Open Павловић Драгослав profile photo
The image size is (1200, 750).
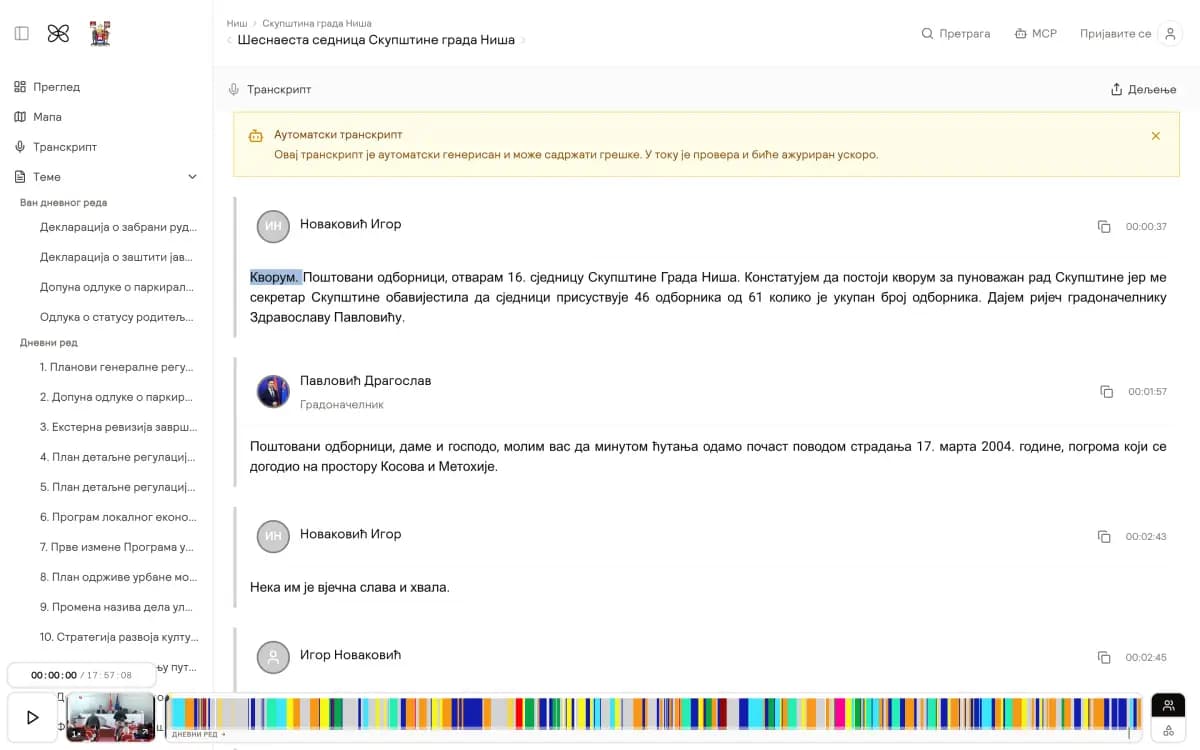point(273,391)
